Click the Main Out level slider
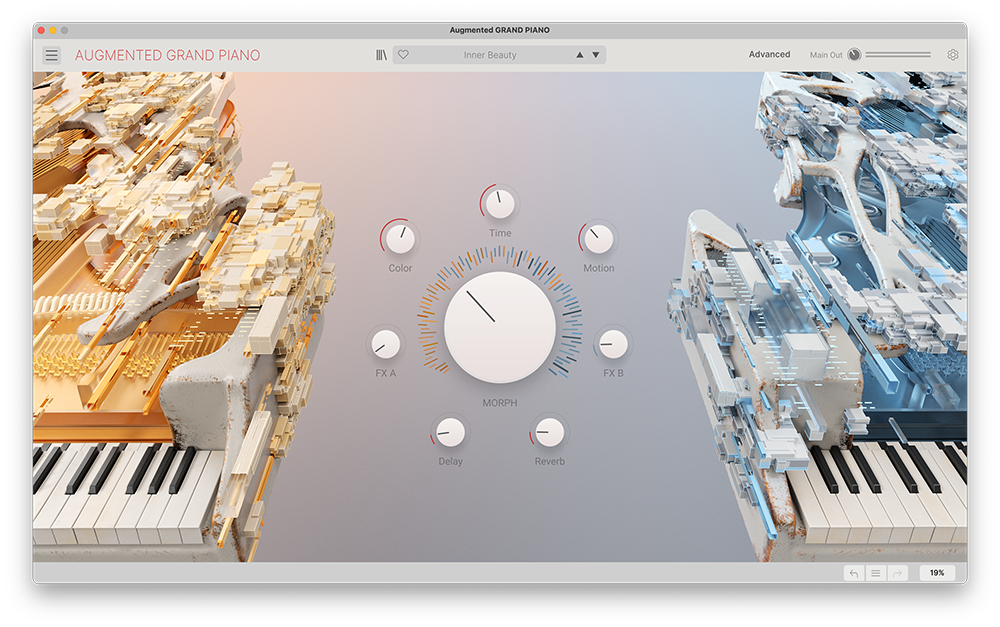Screen dimensions: 1000x627 897,55
